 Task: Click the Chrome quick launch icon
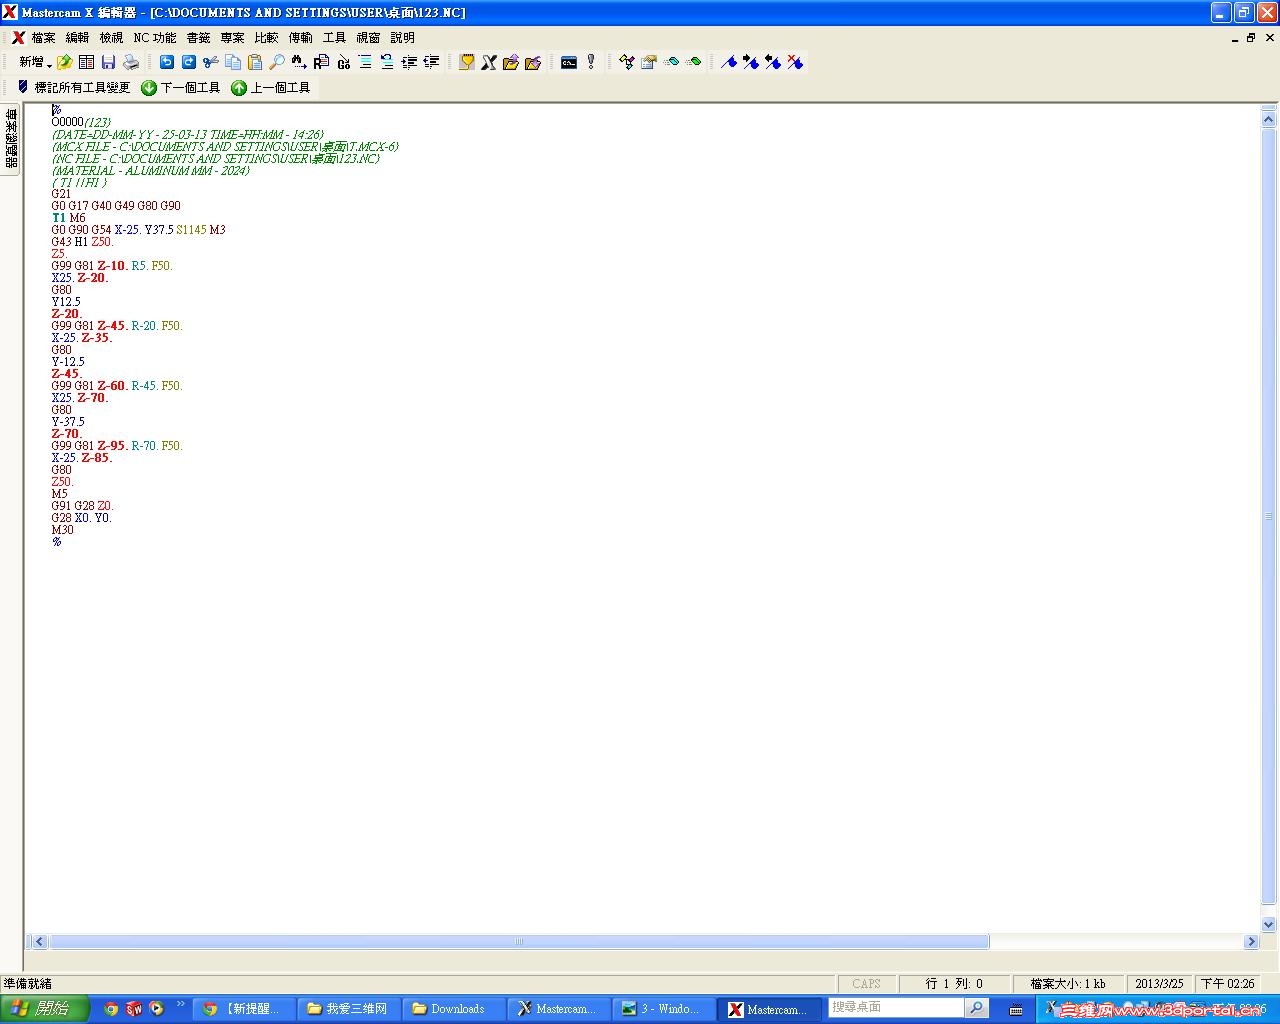pos(111,1009)
